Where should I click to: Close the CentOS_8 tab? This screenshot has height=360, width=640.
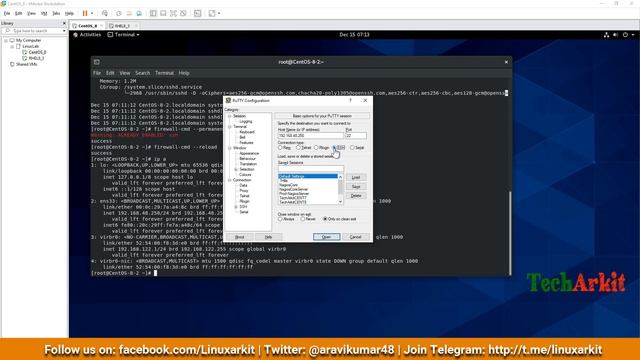point(102,26)
